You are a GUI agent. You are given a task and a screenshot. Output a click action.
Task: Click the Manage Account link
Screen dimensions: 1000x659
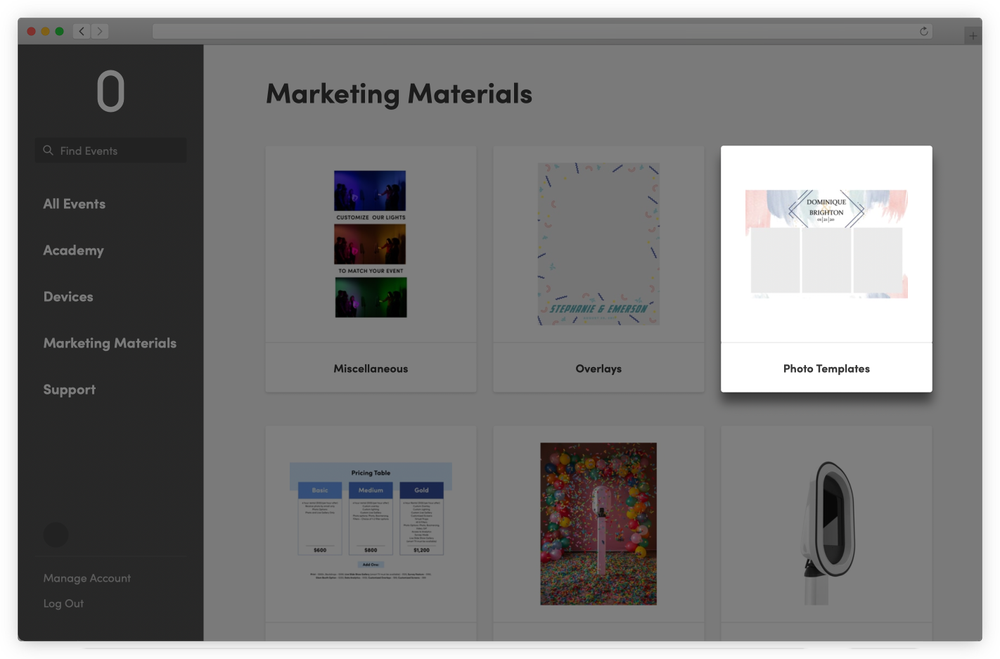(87, 578)
